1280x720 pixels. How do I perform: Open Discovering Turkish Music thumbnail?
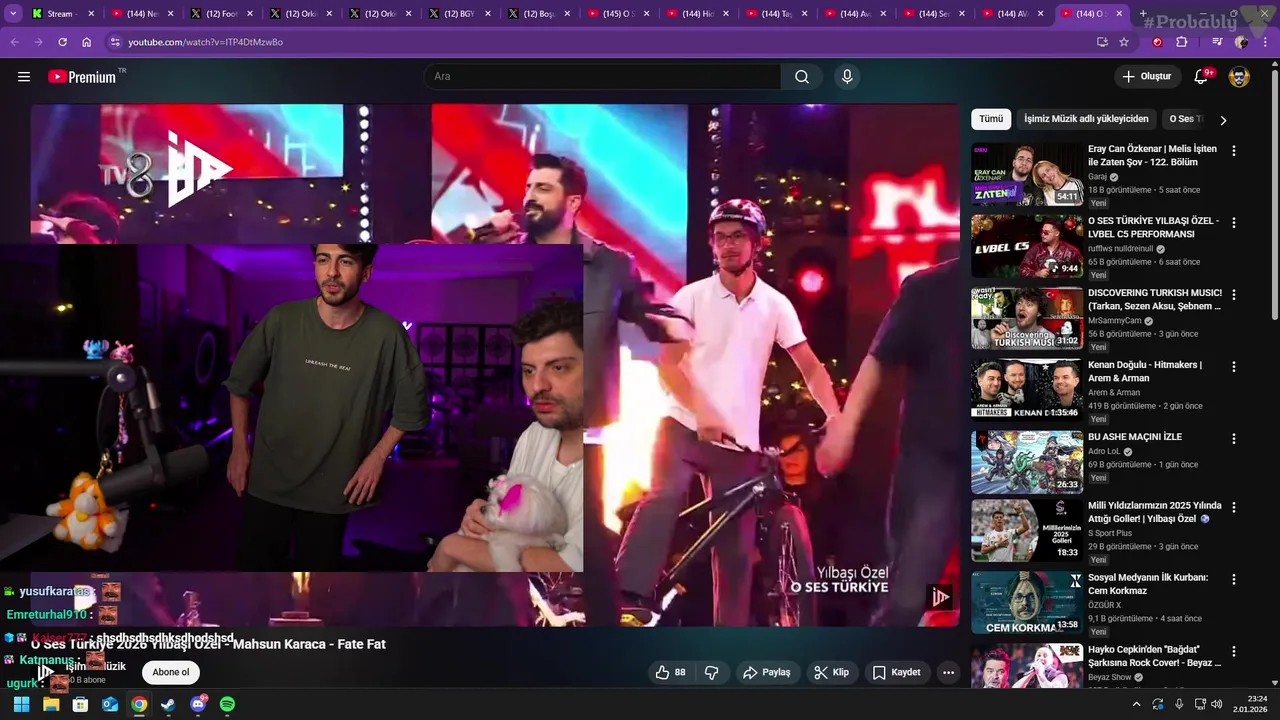click(x=1027, y=318)
